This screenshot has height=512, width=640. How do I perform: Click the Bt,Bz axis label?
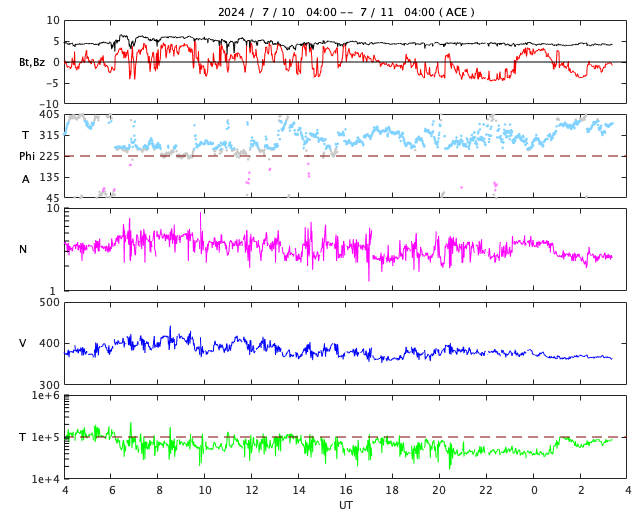pyautogui.click(x=32, y=62)
